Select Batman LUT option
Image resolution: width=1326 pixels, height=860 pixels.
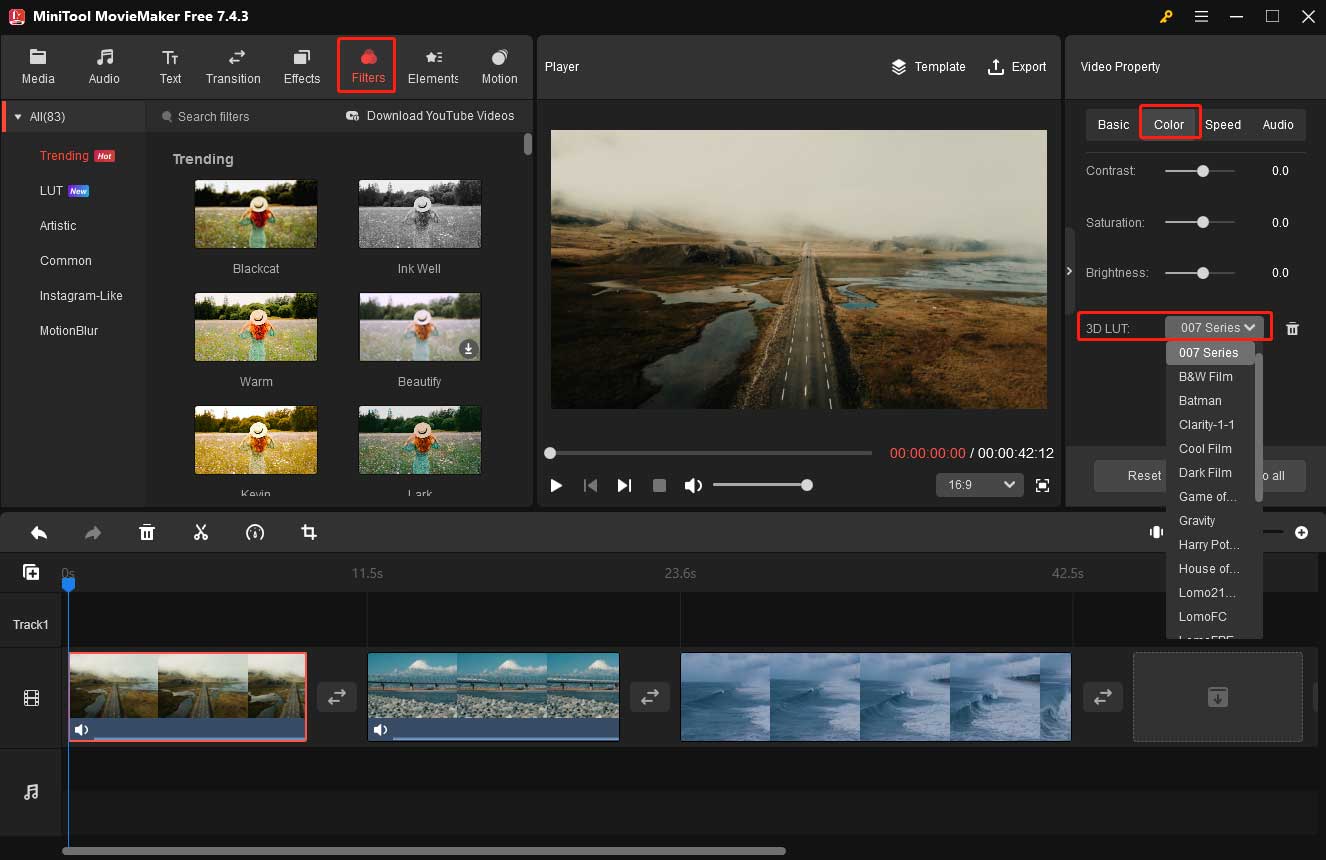click(1210, 401)
